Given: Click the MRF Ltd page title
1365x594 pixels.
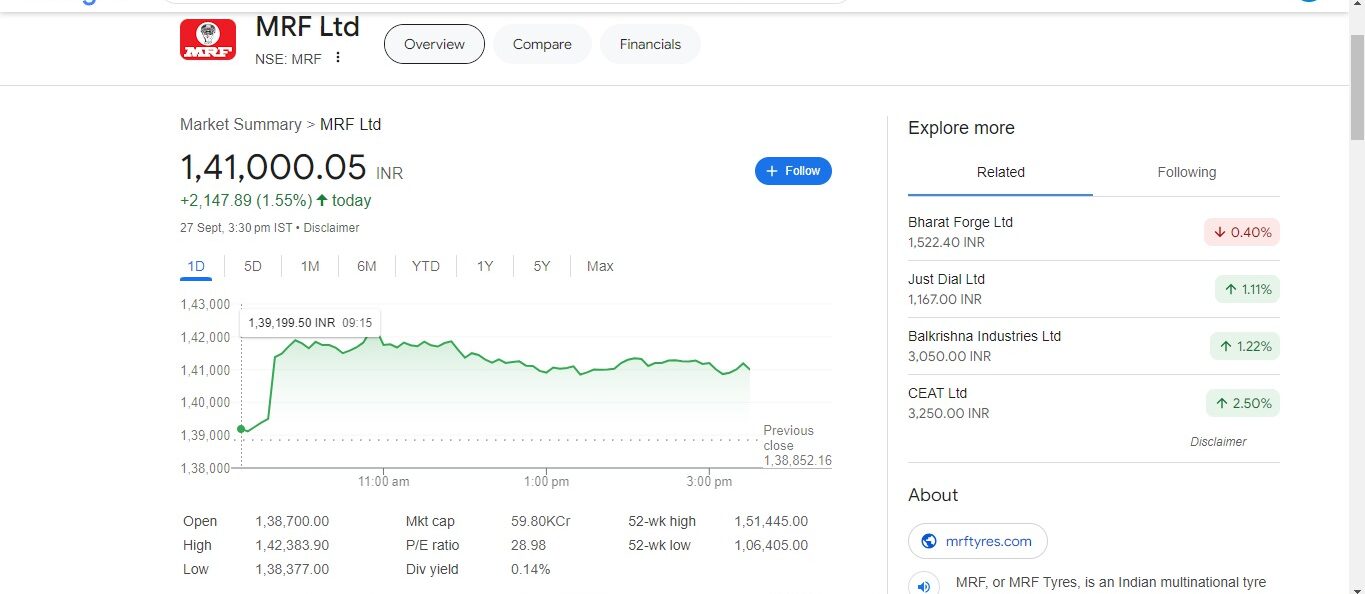Looking at the screenshot, I should point(308,26).
